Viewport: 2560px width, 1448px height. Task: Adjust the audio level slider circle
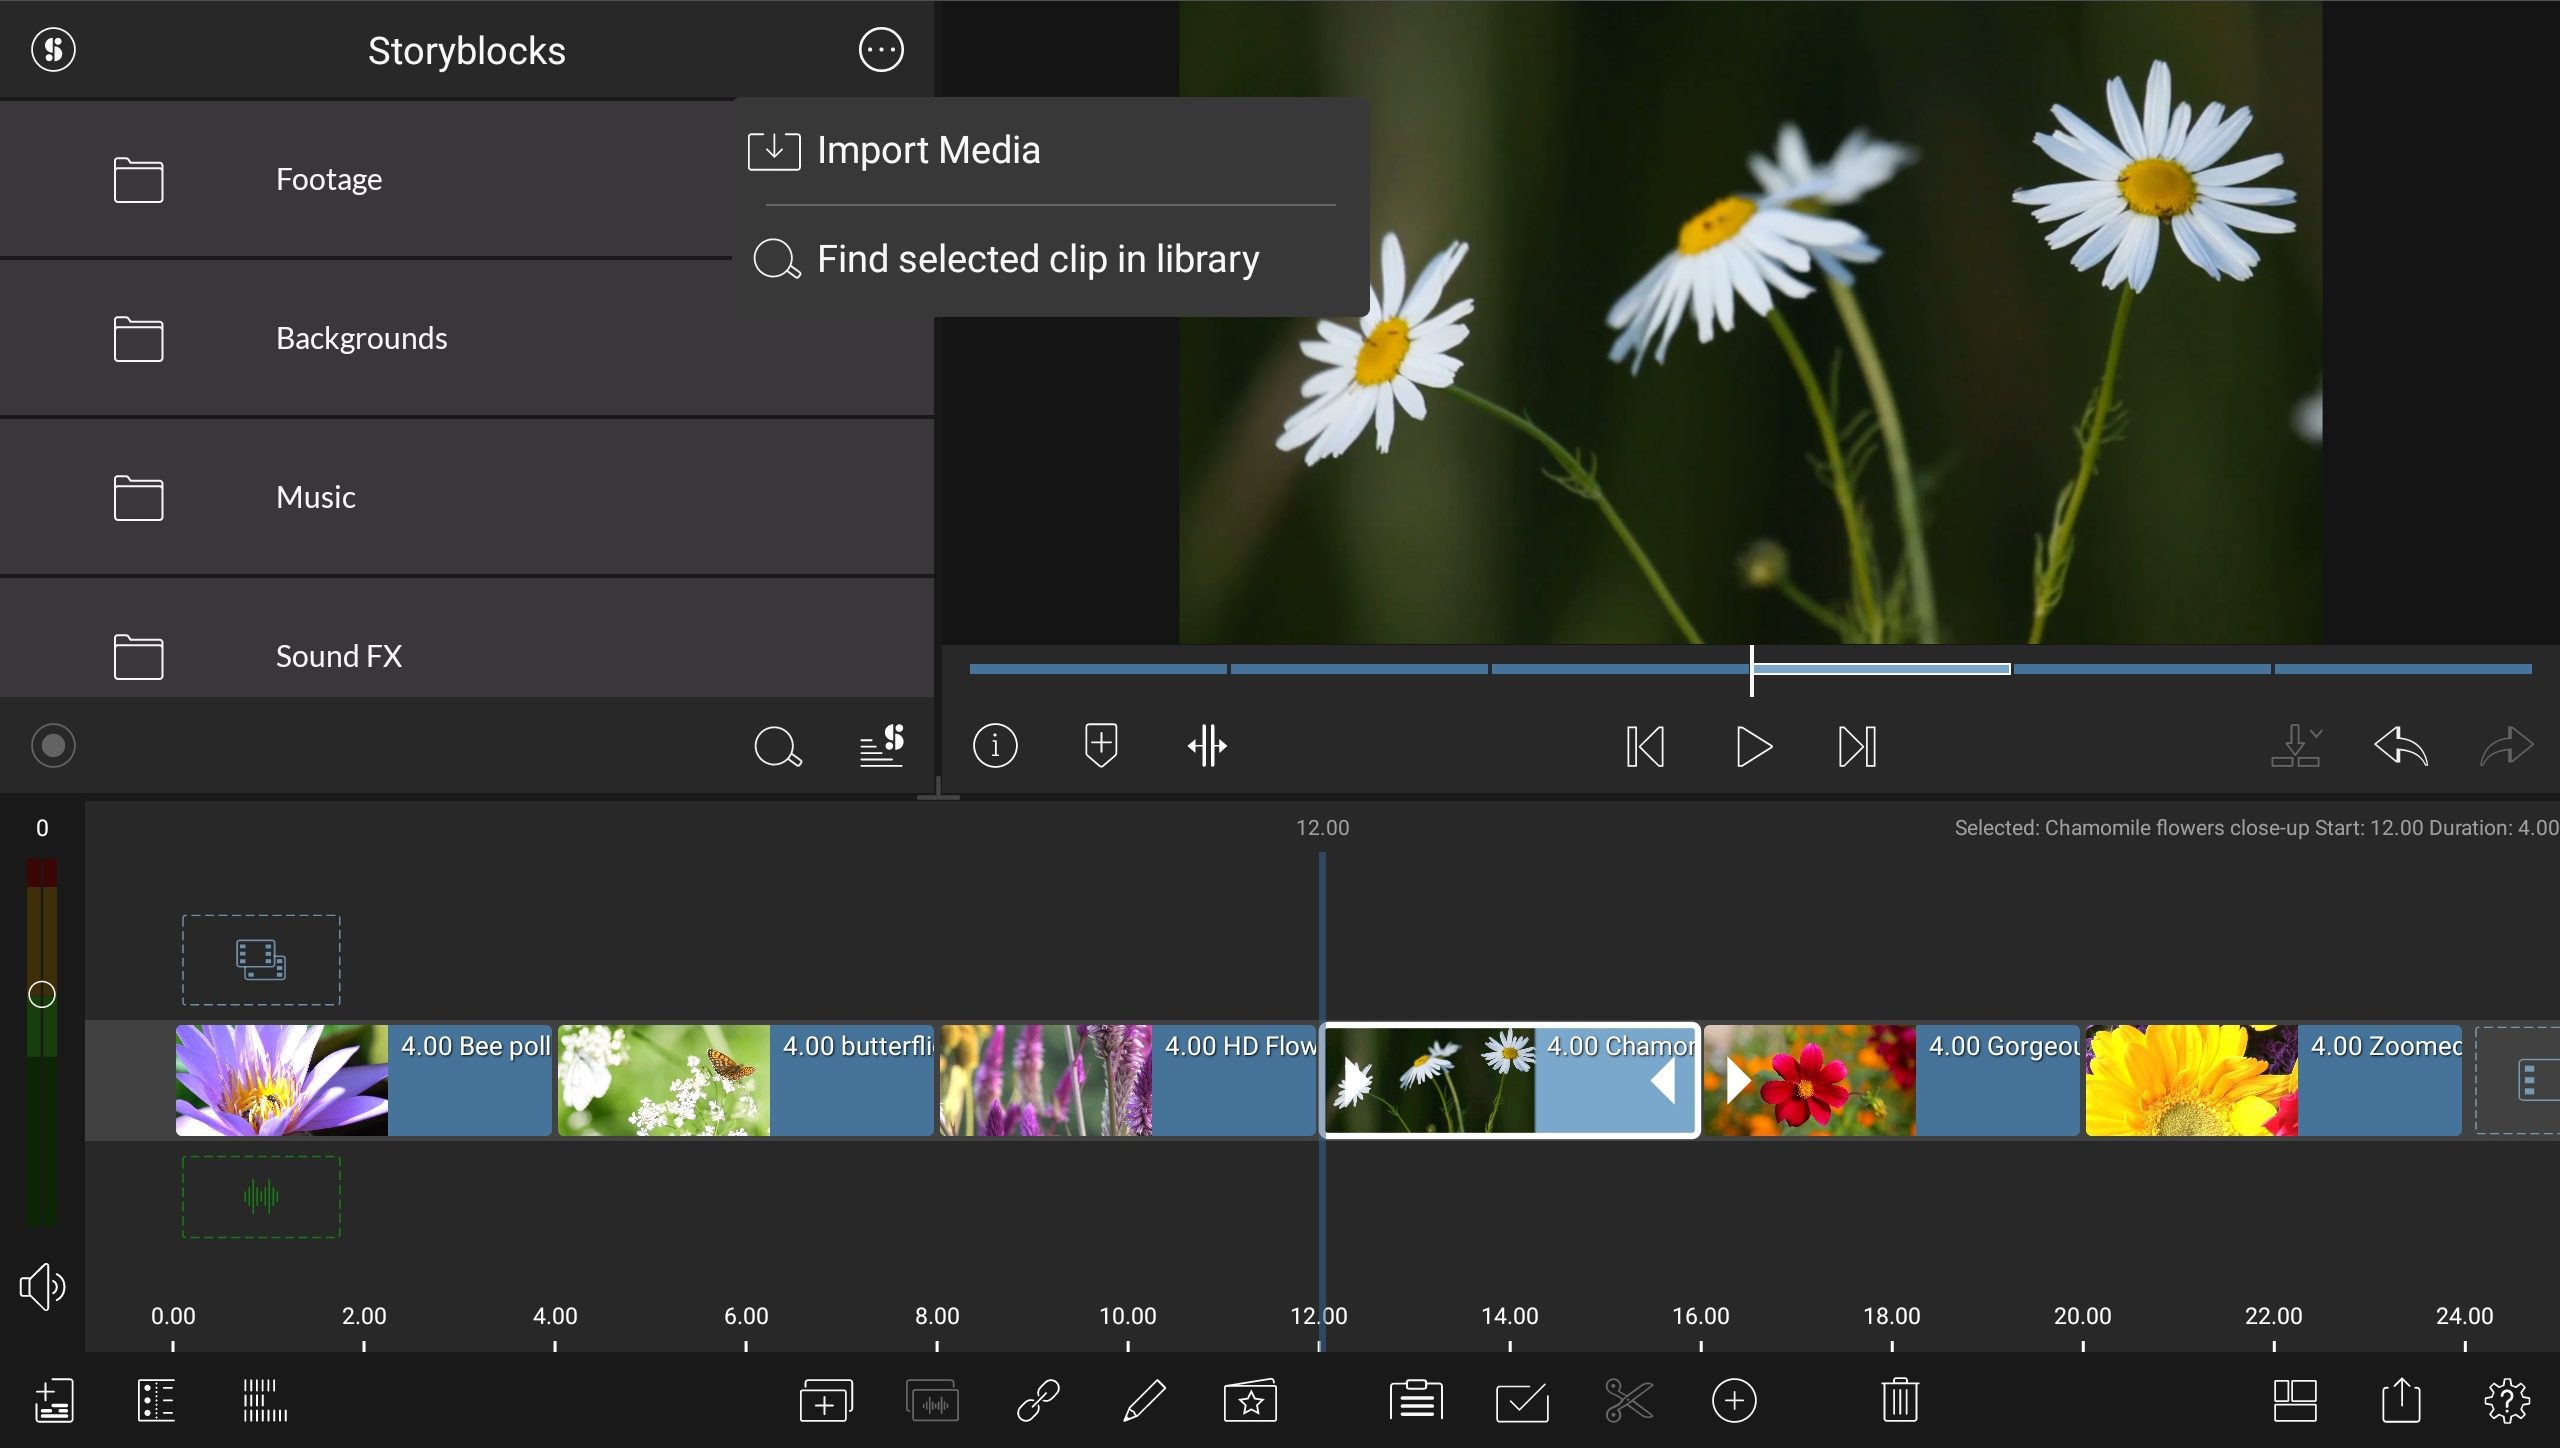coord(42,995)
